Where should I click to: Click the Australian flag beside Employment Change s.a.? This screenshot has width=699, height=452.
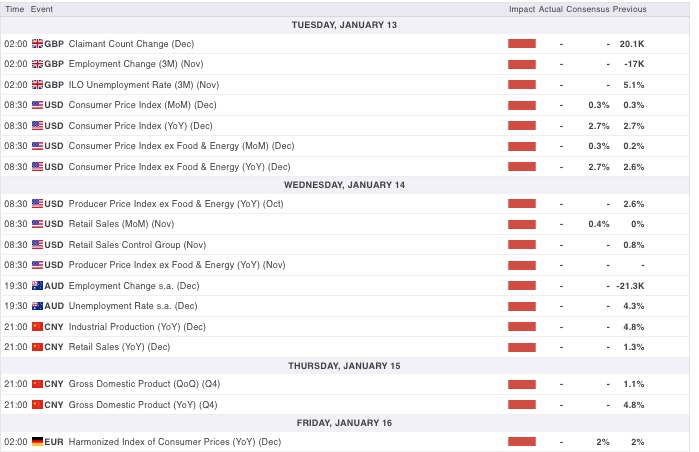(x=37, y=286)
